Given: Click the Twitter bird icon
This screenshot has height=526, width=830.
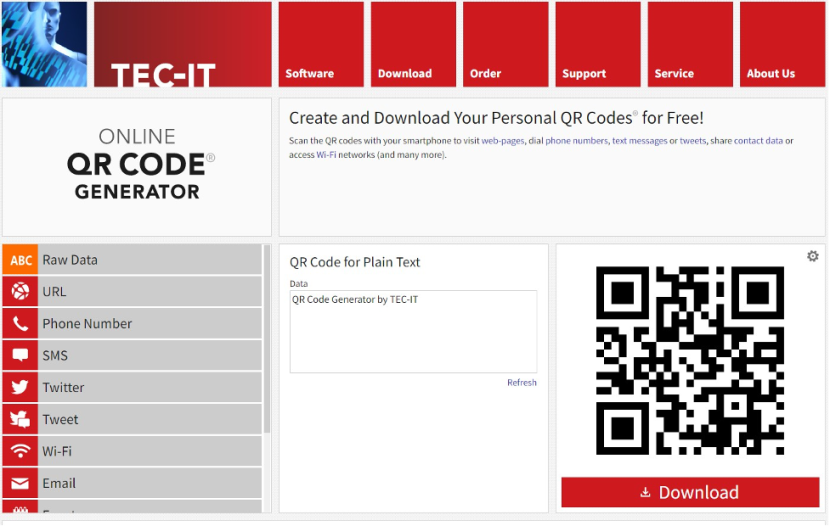Looking at the screenshot, I should click(20, 388).
